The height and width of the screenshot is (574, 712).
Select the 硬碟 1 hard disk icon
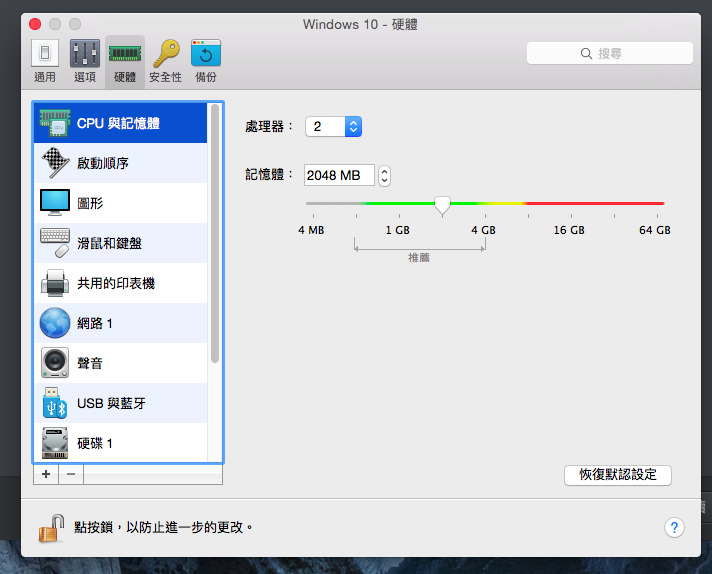55,443
